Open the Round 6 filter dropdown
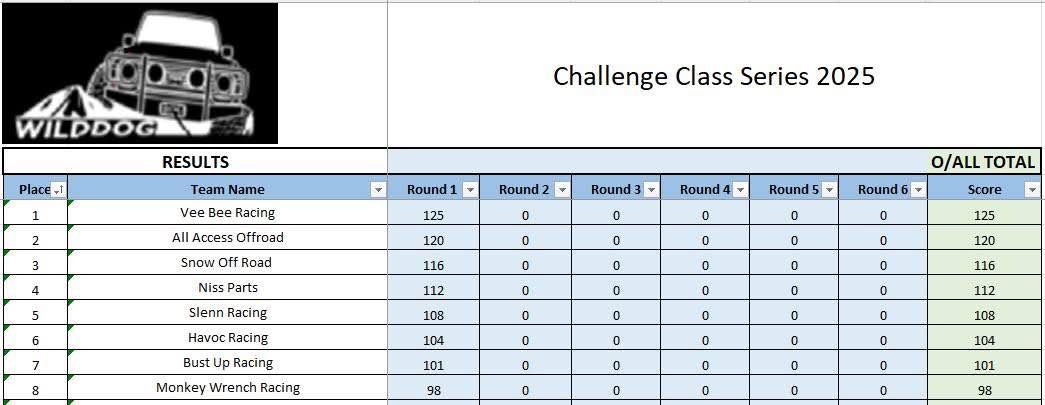1045x405 pixels. click(x=919, y=190)
